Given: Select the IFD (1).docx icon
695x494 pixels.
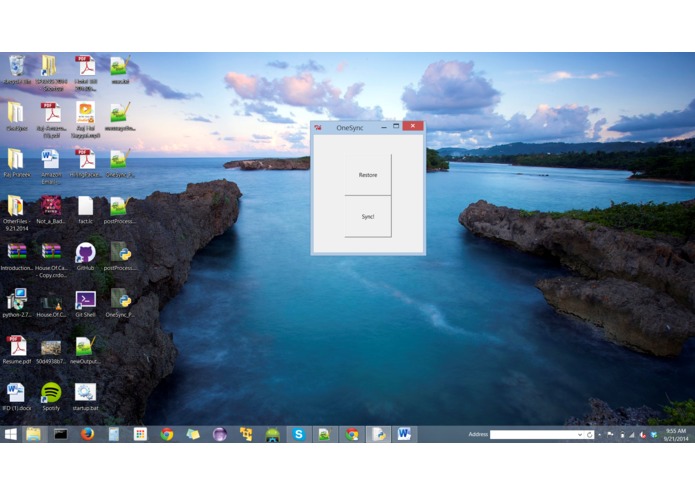Looking at the screenshot, I should [x=17, y=397].
